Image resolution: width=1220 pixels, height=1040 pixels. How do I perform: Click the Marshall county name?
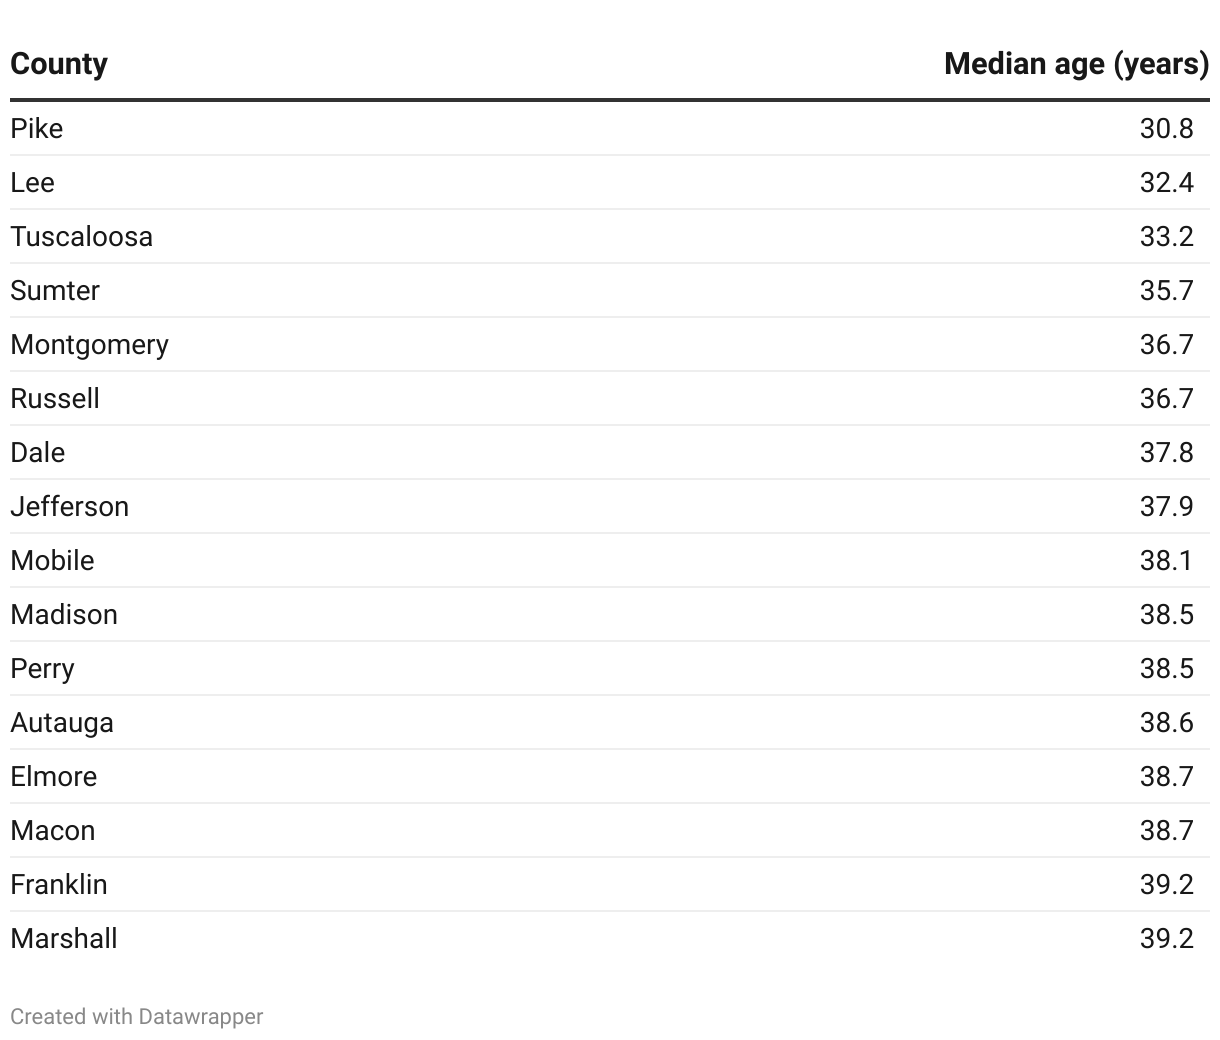[64, 939]
